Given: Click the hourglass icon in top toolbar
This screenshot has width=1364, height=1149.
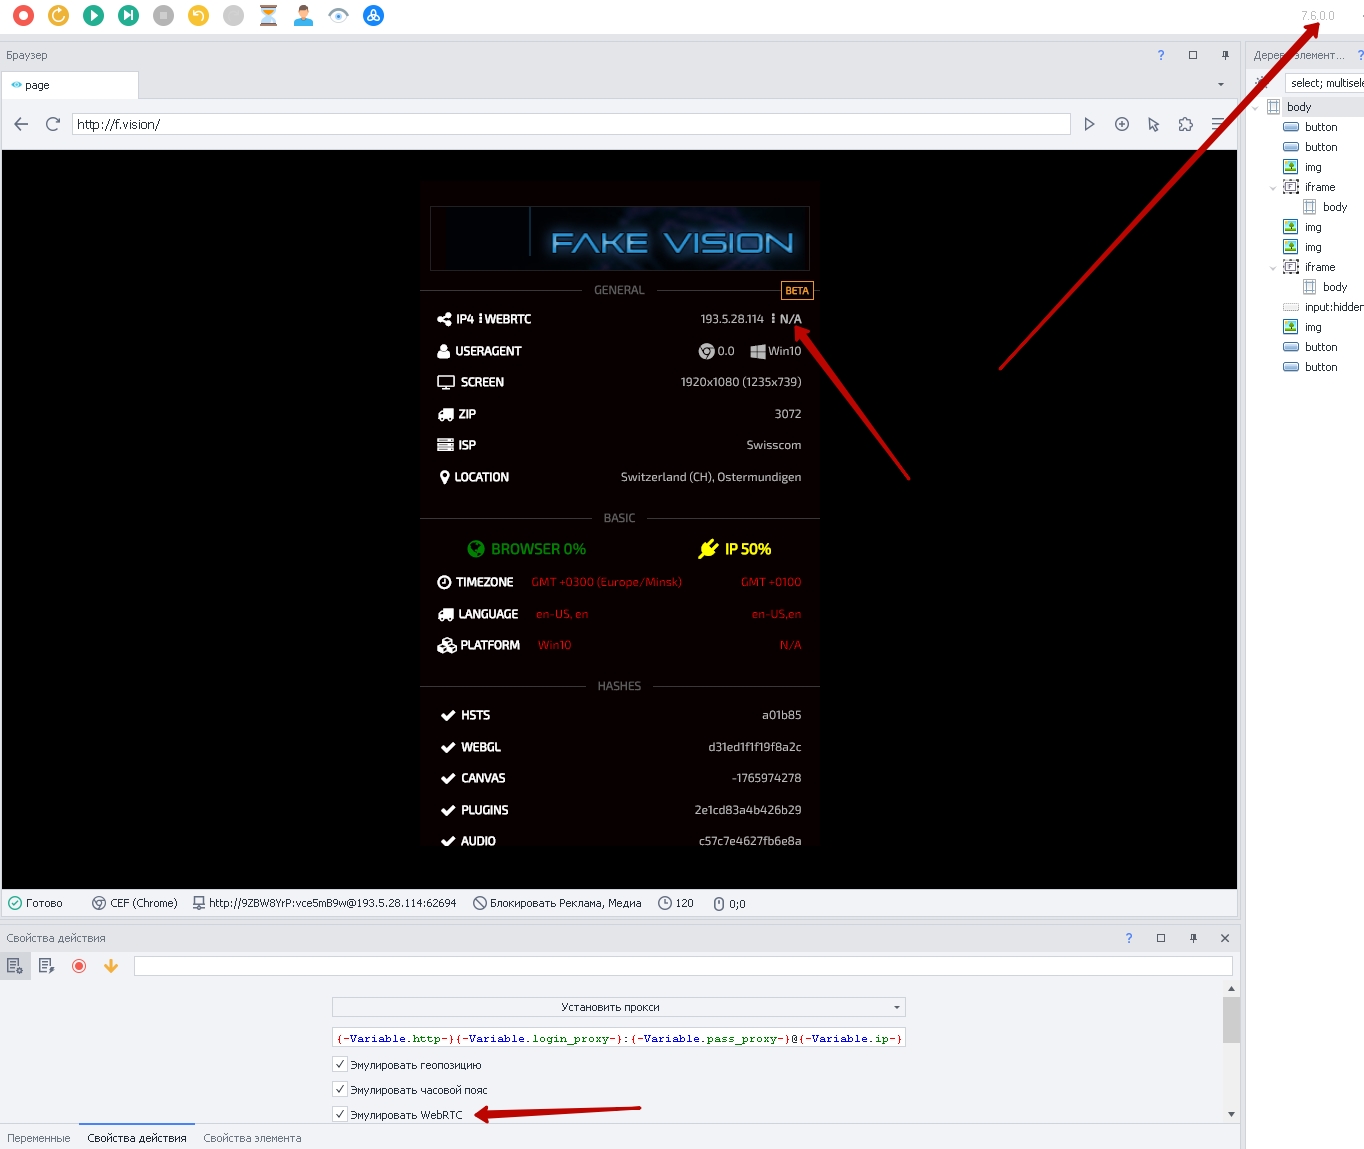Looking at the screenshot, I should click(268, 15).
